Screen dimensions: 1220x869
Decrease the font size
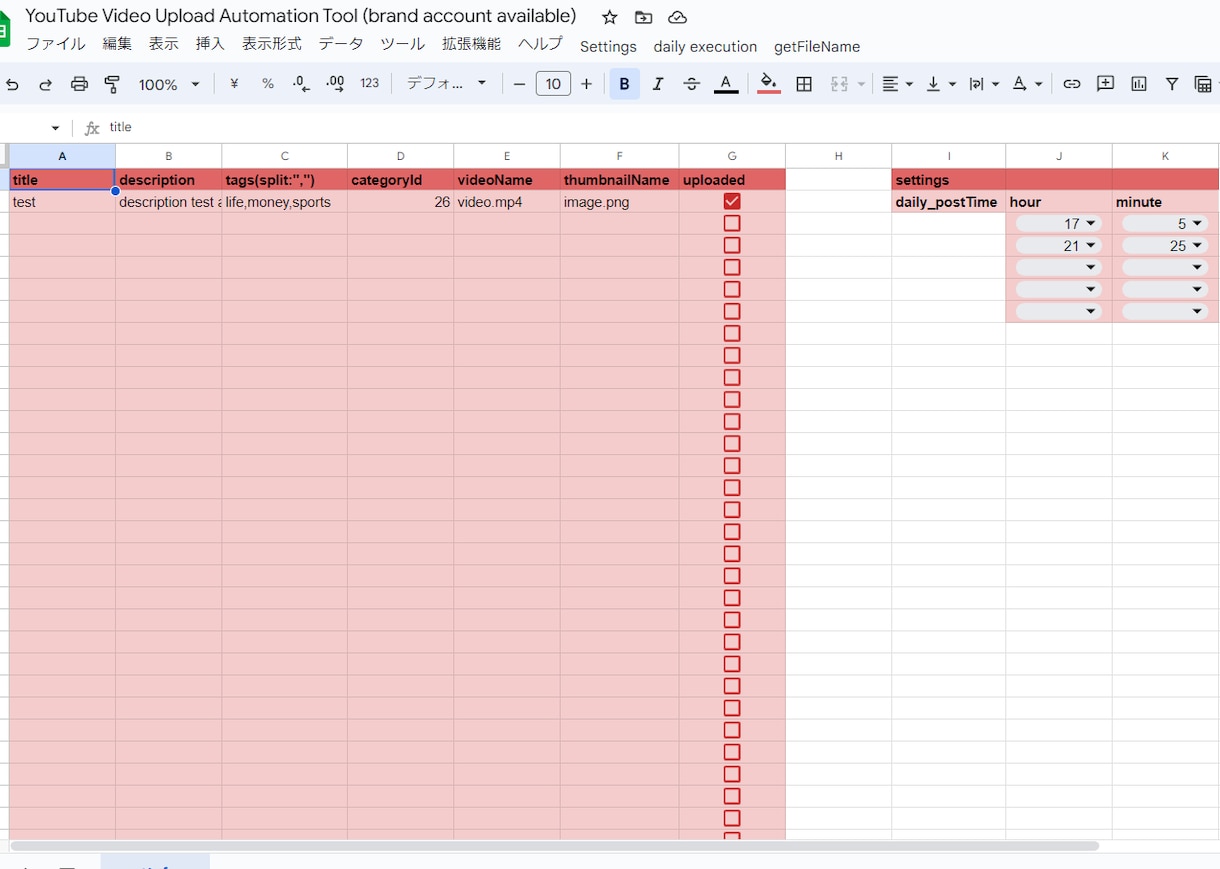pyautogui.click(x=519, y=84)
